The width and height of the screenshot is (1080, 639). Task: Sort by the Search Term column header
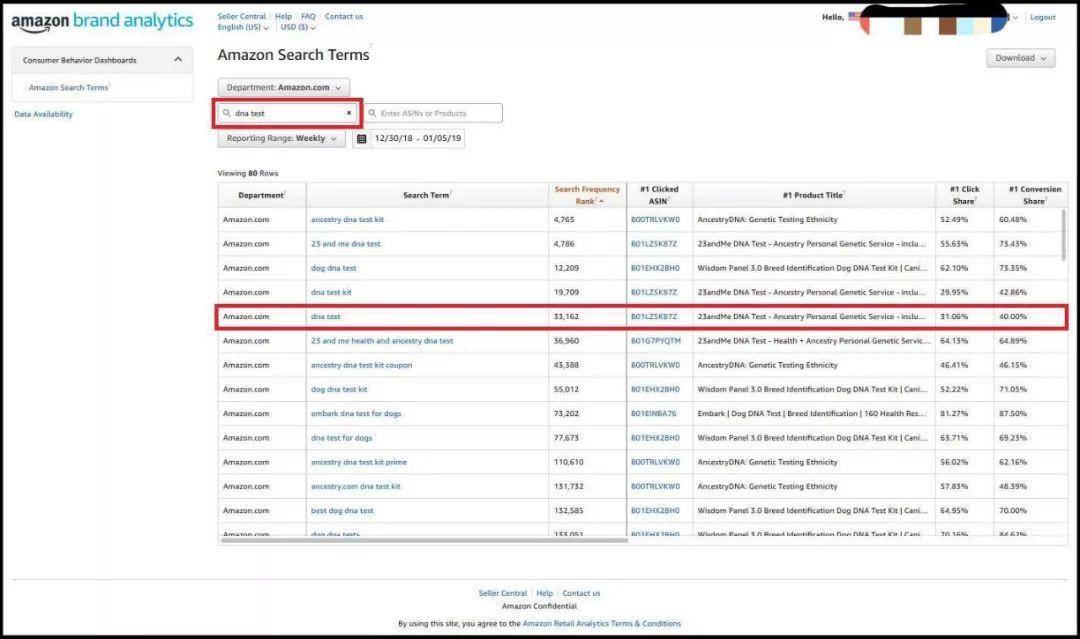(427, 195)
